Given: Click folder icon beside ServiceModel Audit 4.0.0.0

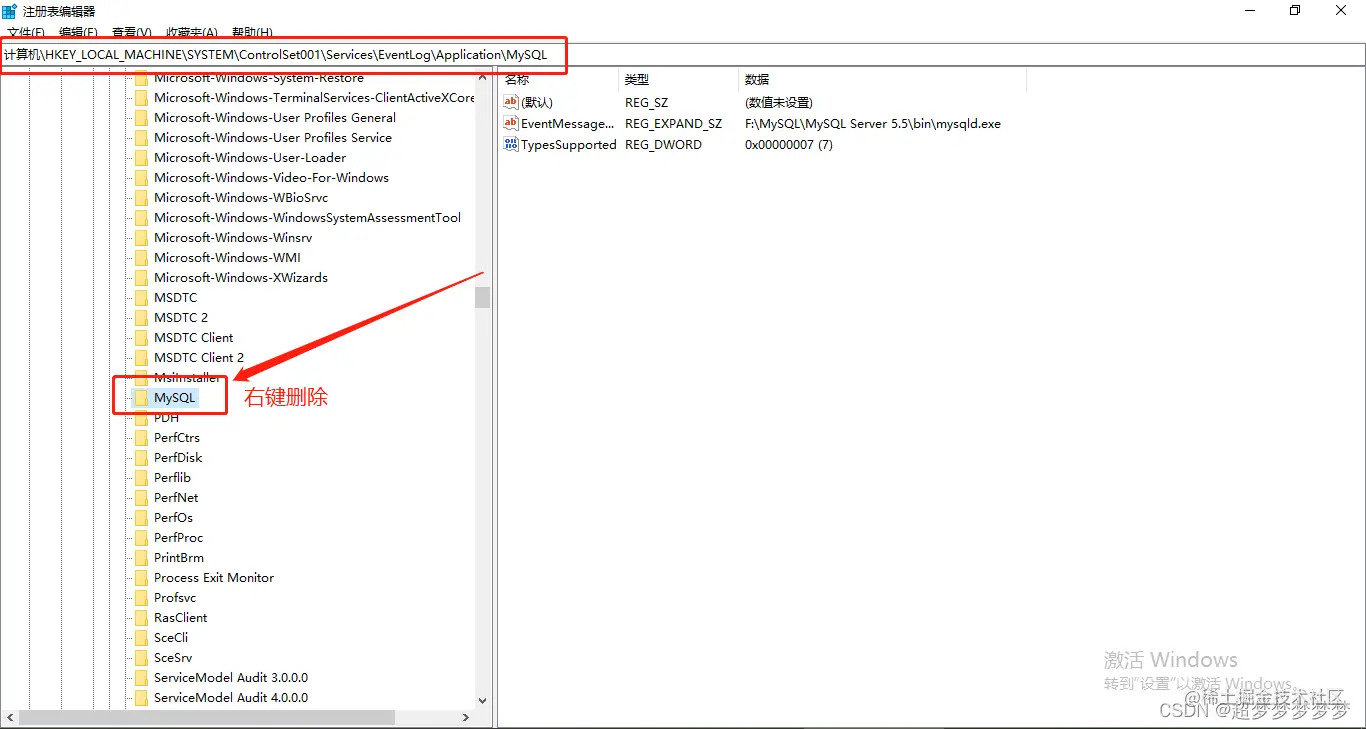Looking at the screenshot, I should coord(141,698).
